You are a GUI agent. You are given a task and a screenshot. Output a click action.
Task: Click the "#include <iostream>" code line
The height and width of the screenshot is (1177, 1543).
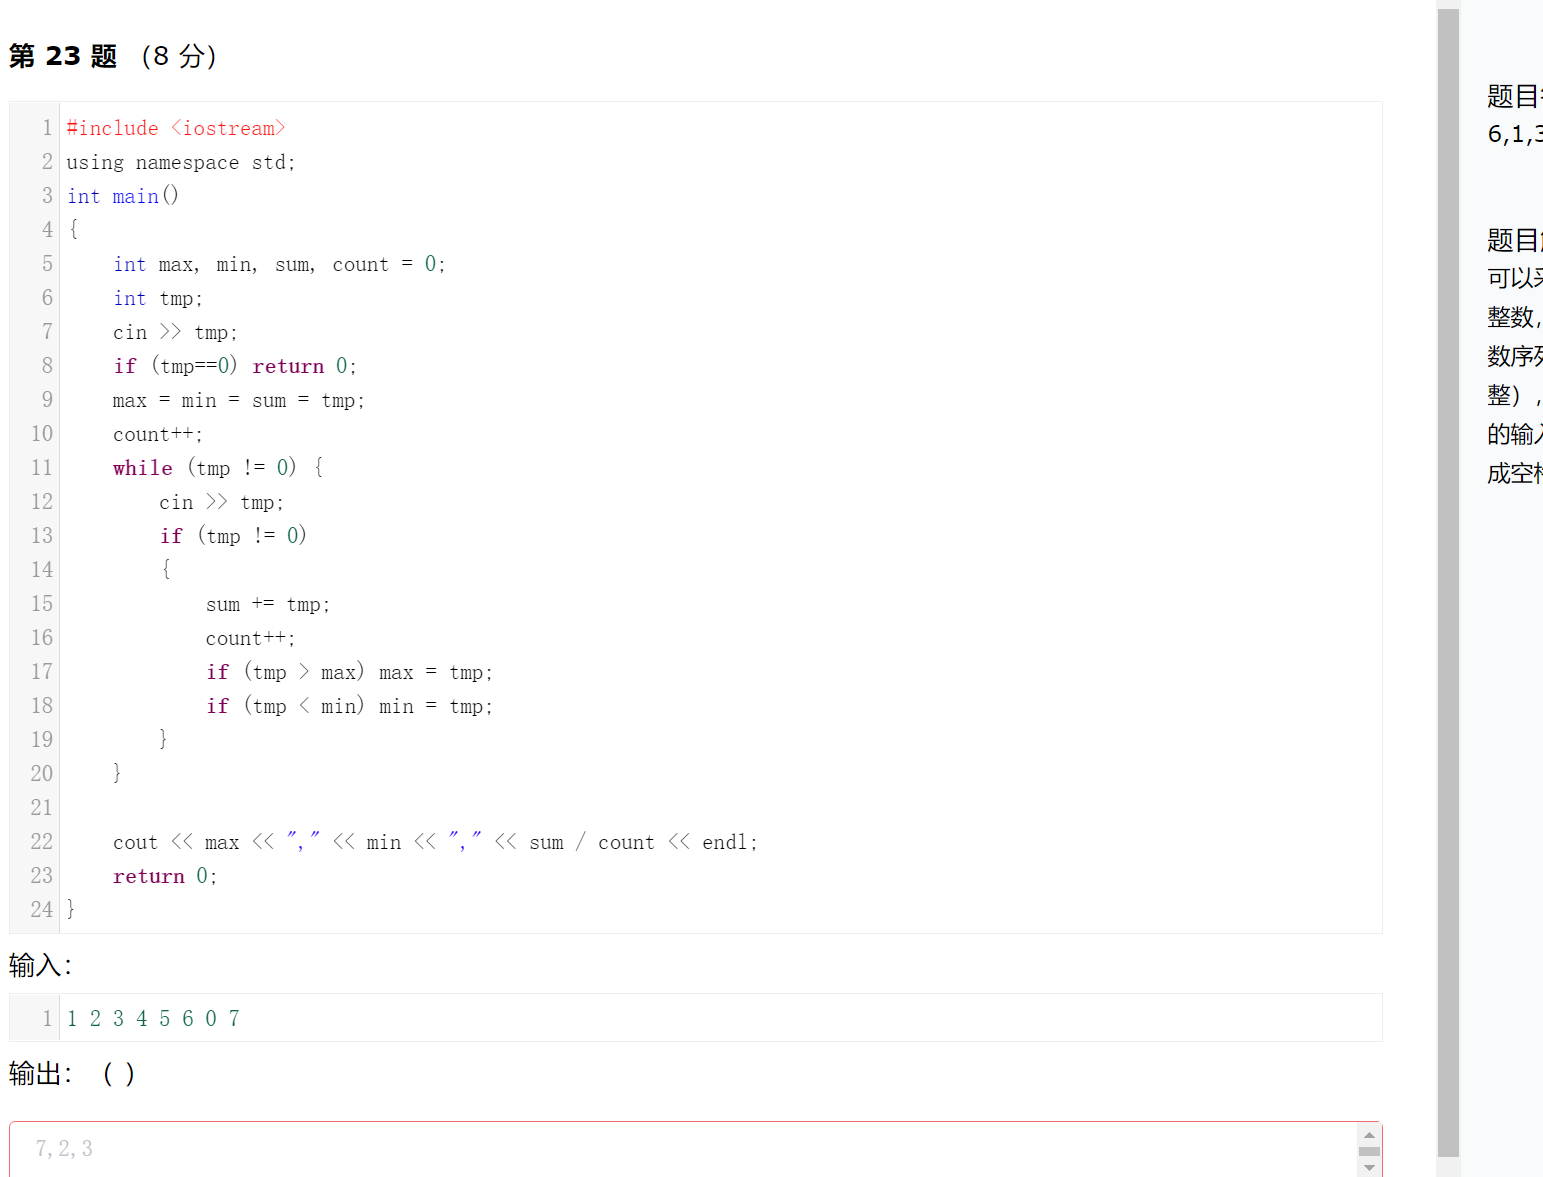[x=176, y=128]
